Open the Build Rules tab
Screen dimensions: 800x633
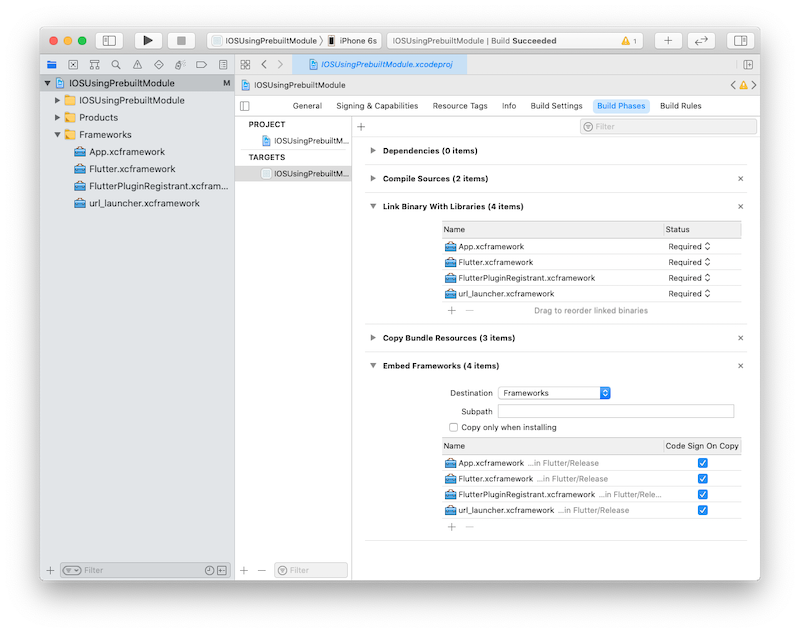click(681, 106)
